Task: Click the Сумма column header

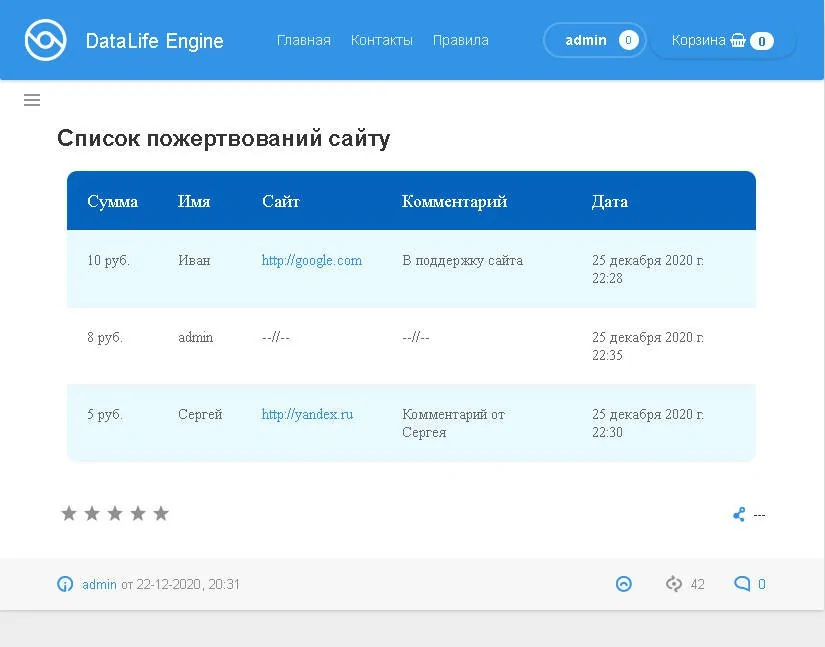Action: pyautogui.click(x=113, y=201)
